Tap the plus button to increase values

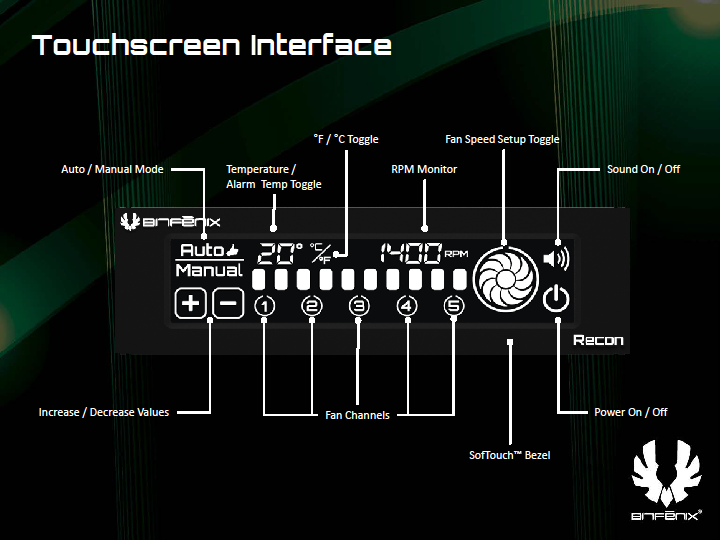point(191,303)
